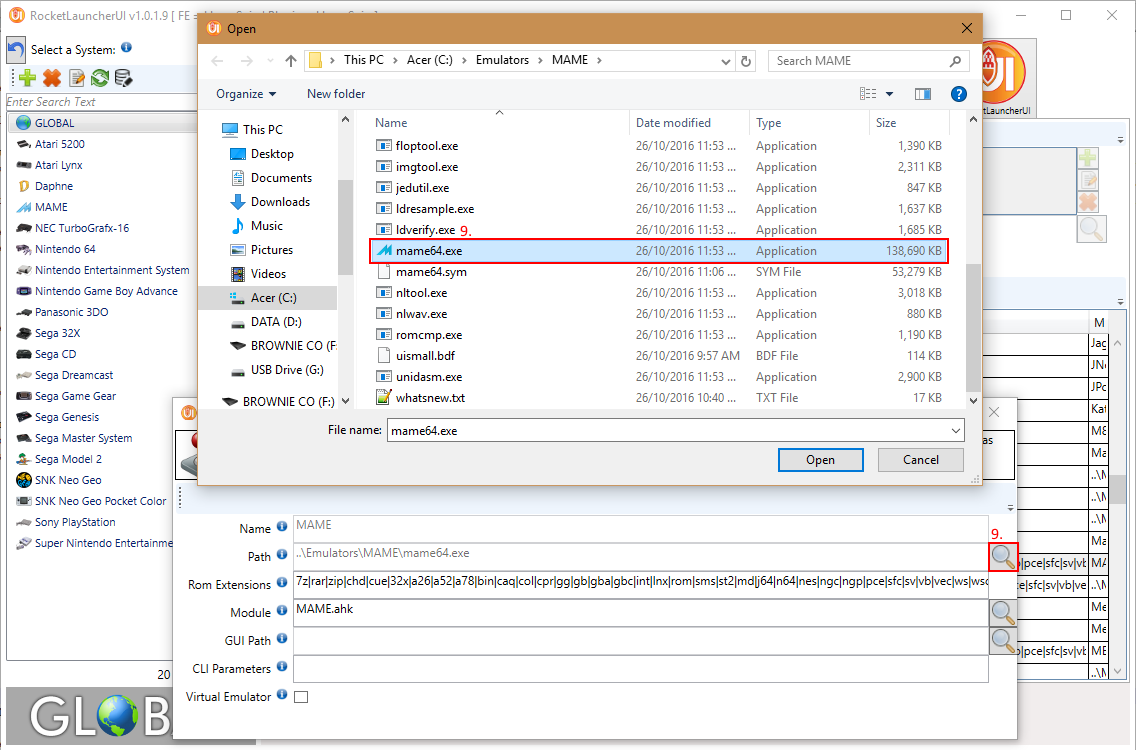Open Downloads in the navigation pane
1136x750 pixels.
click(280, 201)
